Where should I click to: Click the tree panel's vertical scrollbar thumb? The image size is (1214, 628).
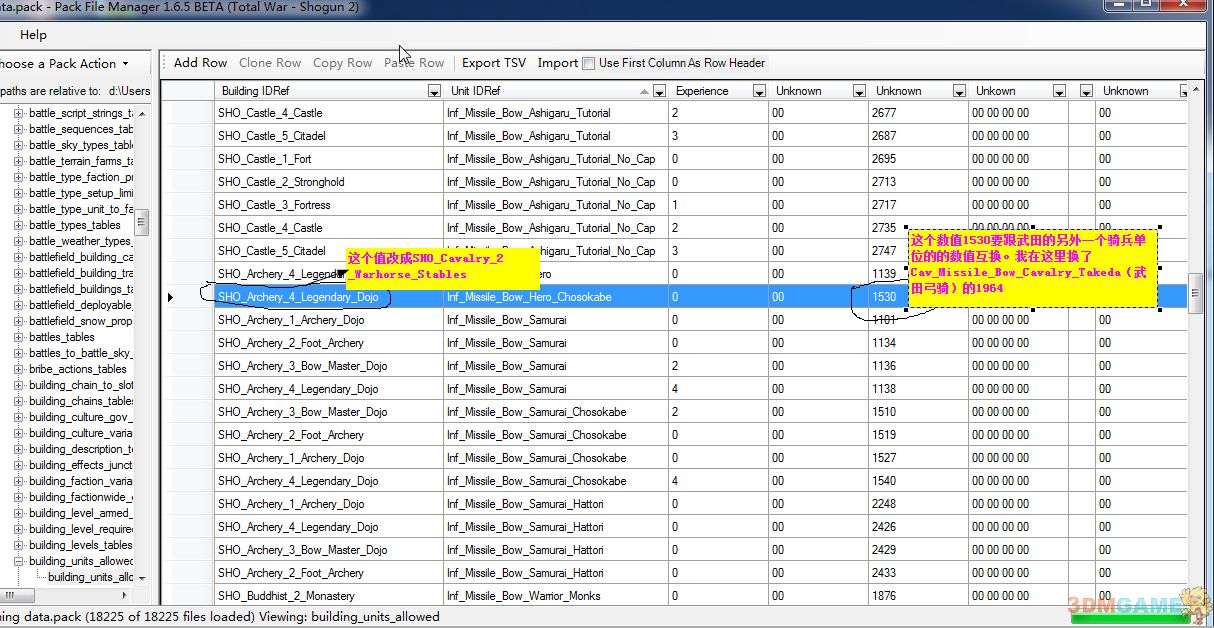[142, 222]
